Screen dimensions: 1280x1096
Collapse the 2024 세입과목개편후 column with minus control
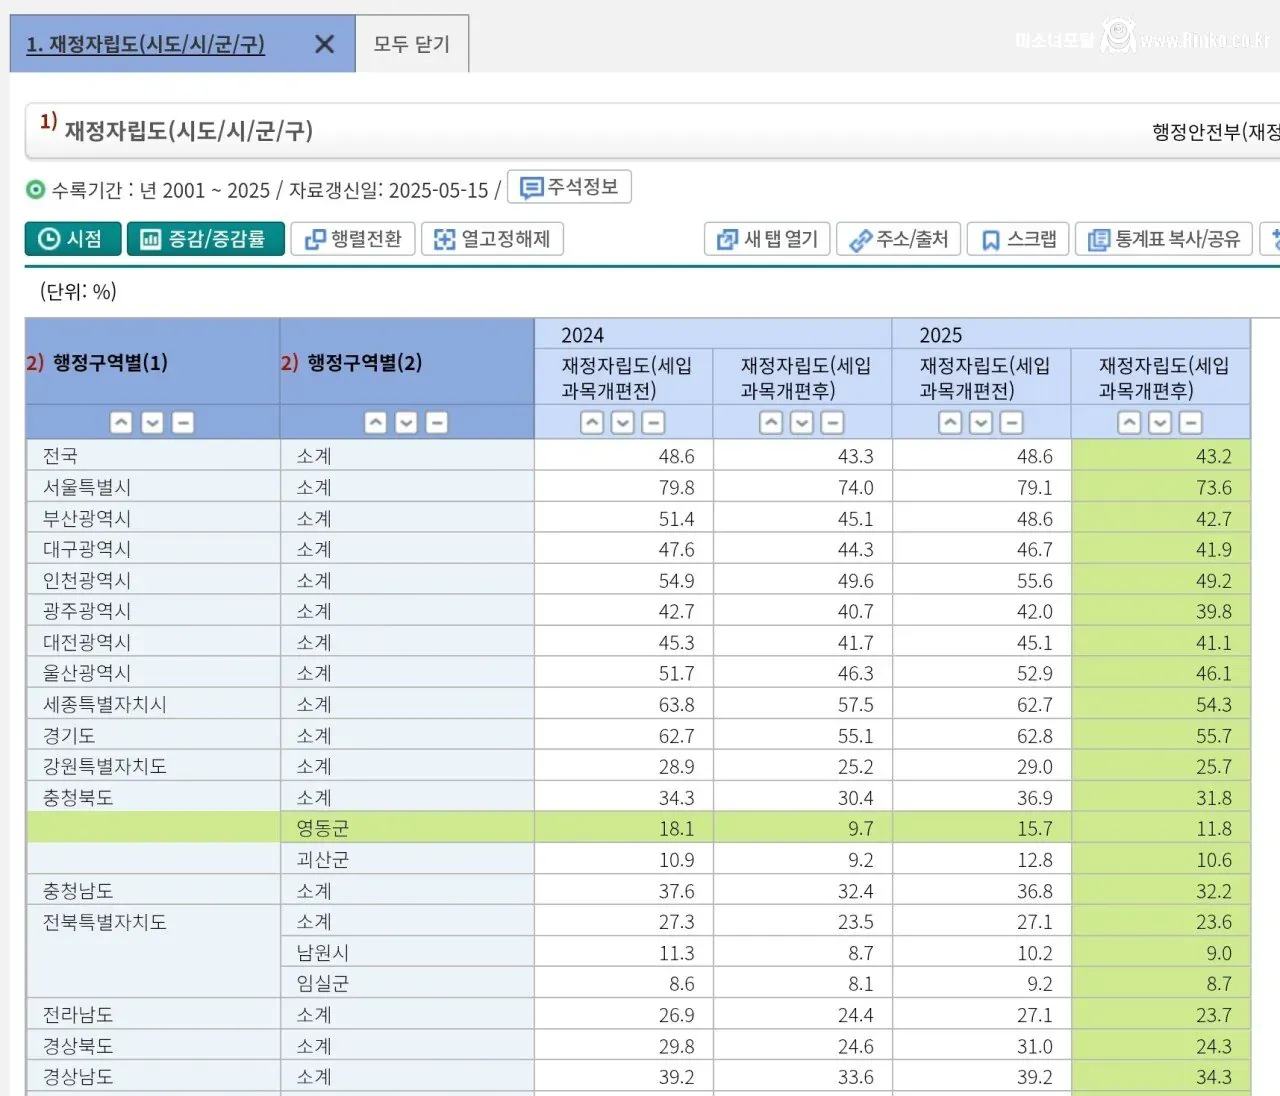pyautogui.click(x=832, y=422)
